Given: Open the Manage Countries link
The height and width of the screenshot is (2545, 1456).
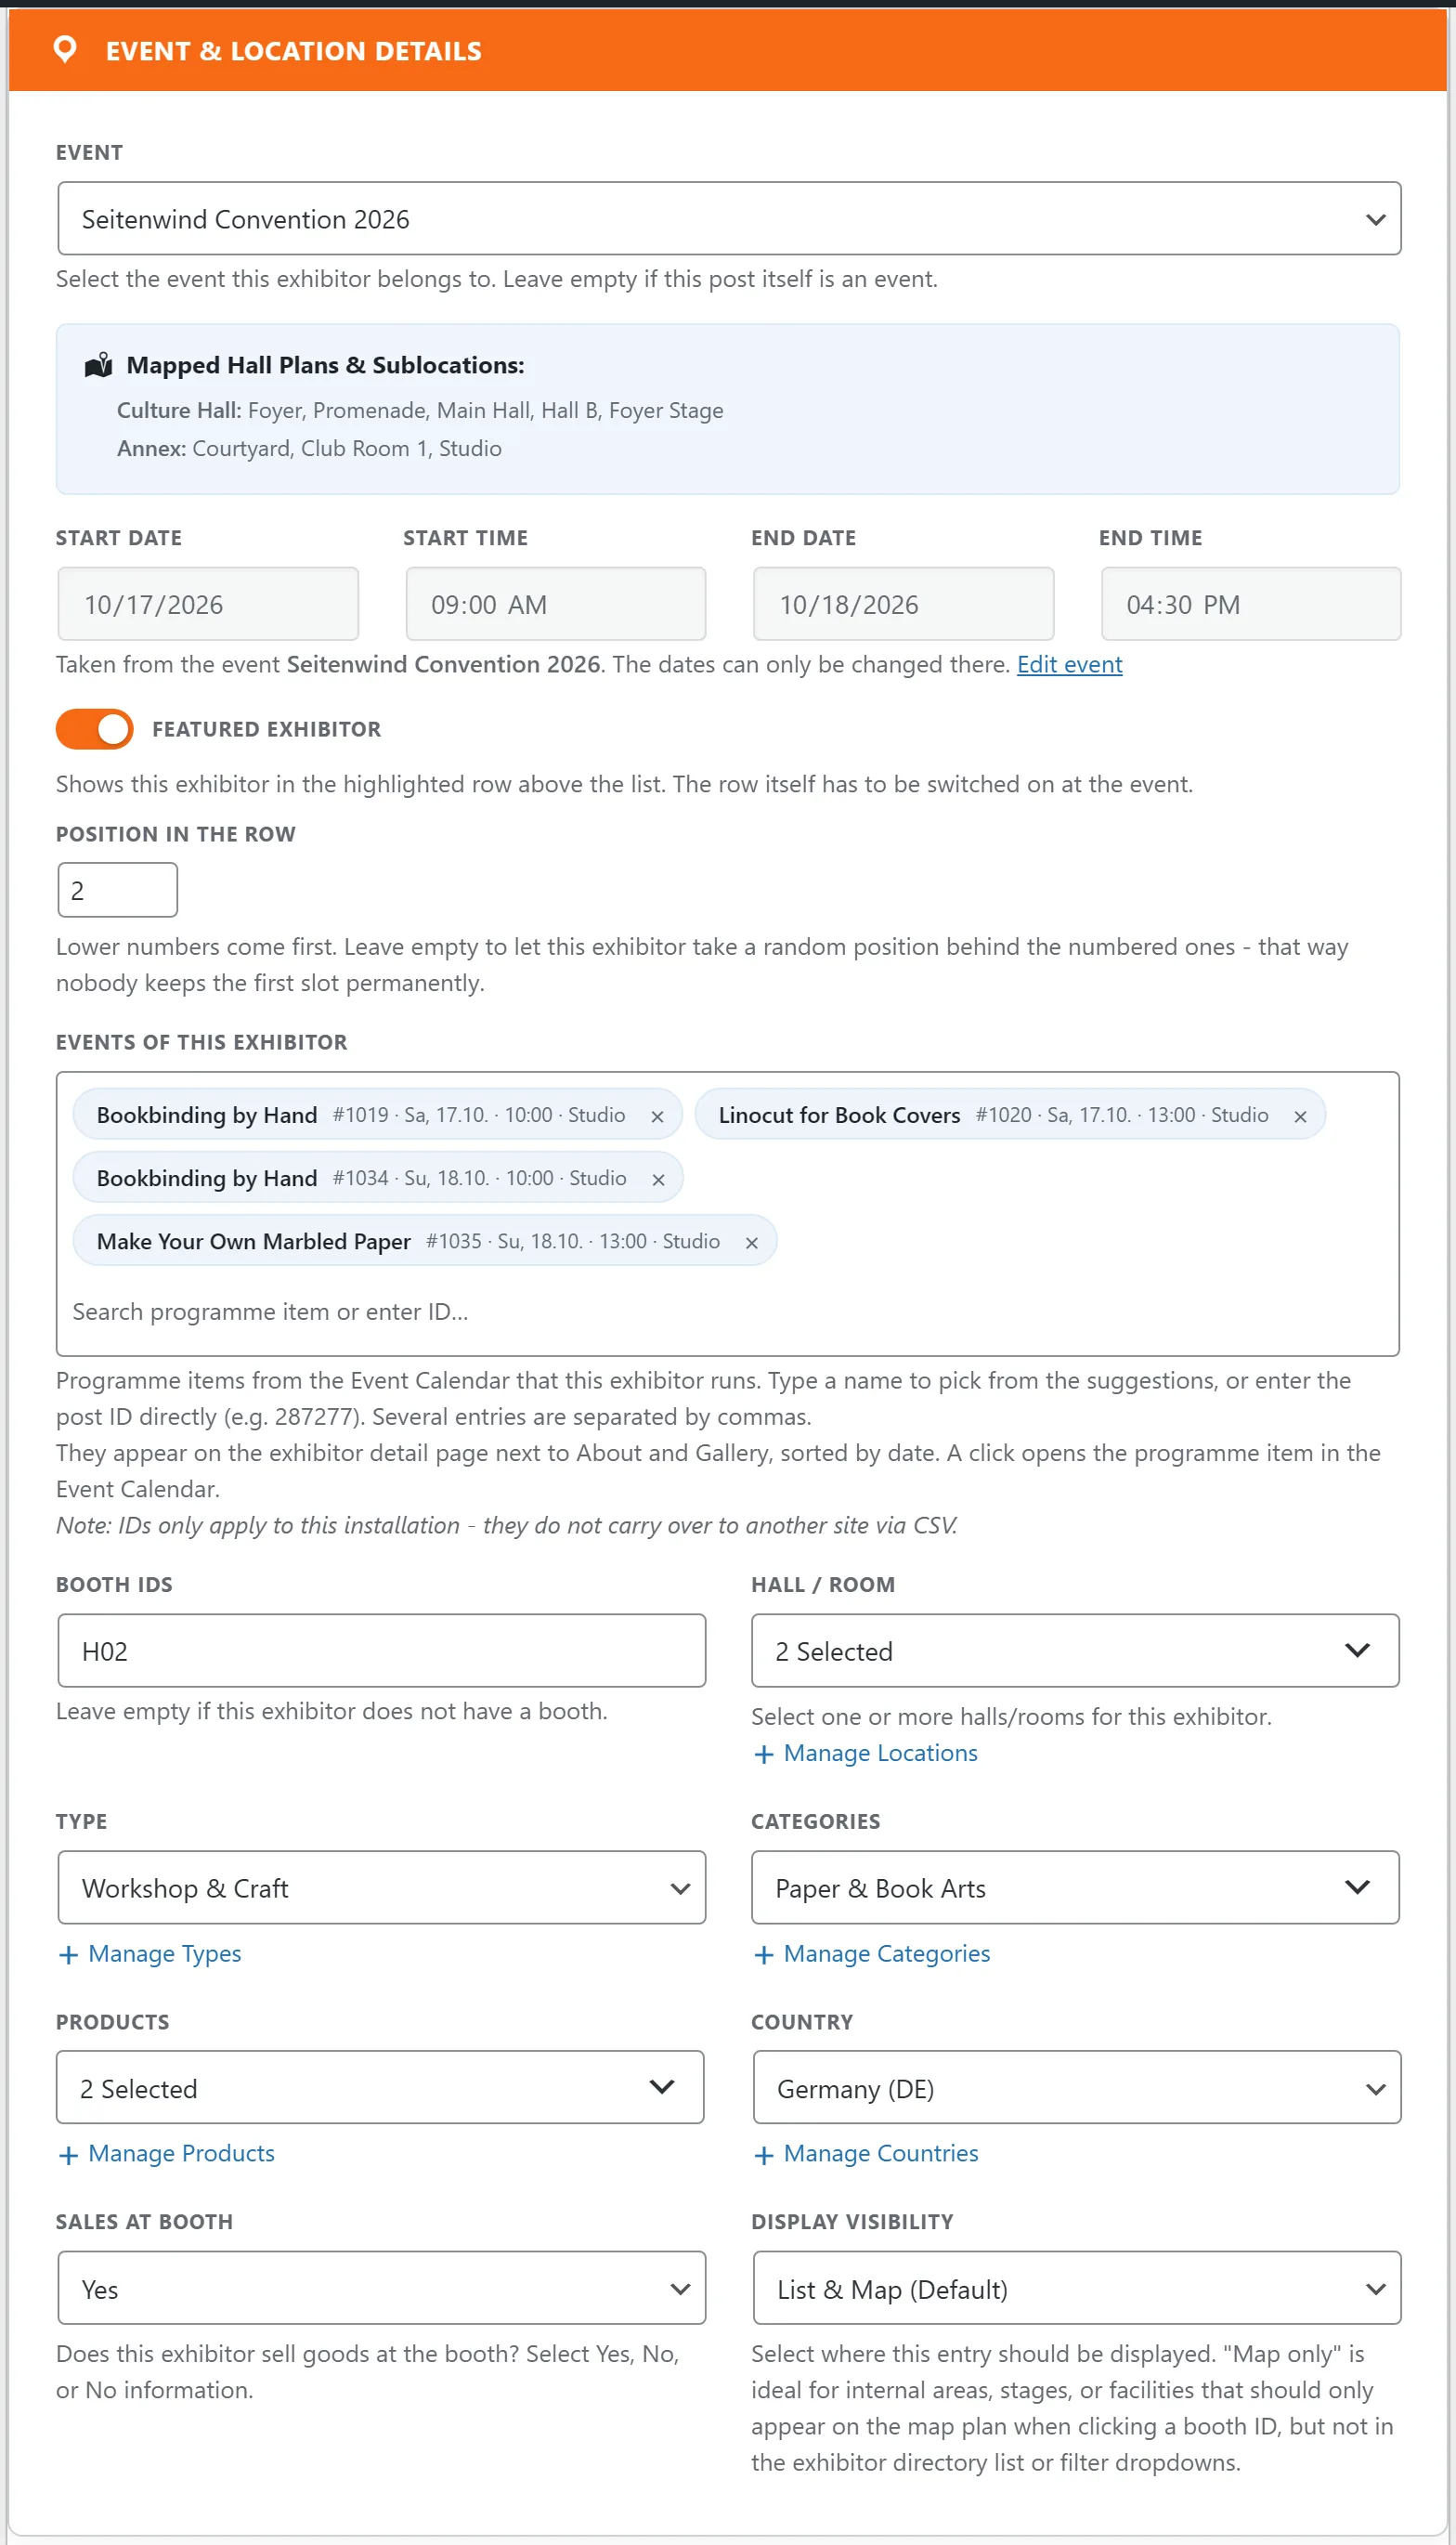Looking at the screenshot, I should [x=880, y=2153].
